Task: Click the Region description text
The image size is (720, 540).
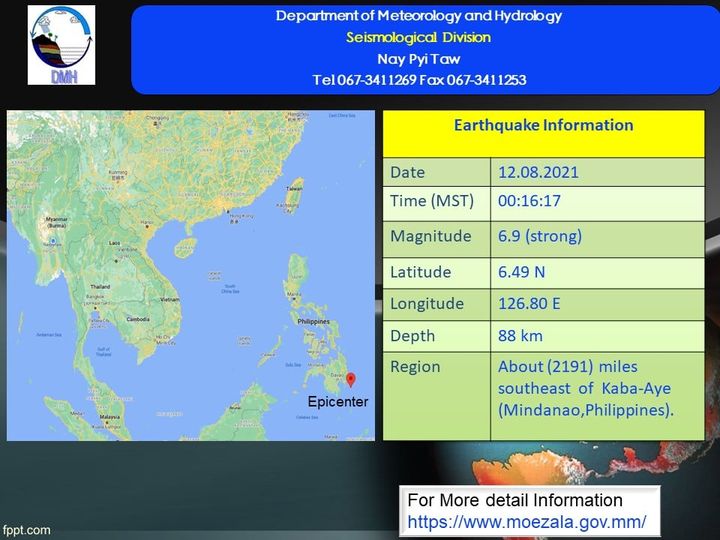Action: pyautogui.click(x=585, y=388)
